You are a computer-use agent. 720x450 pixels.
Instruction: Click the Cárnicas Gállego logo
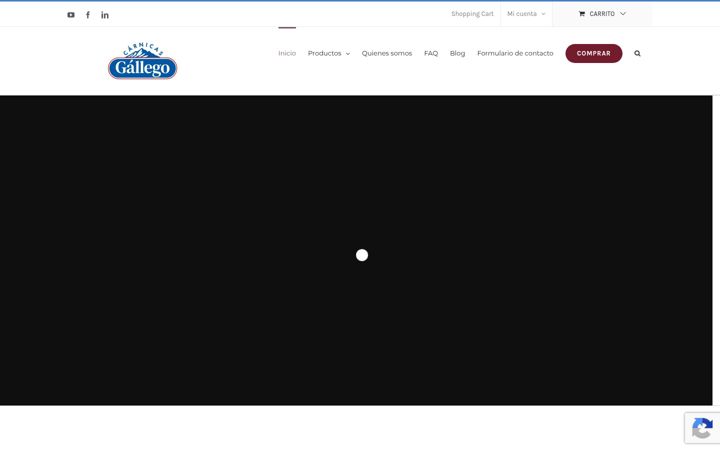click(142, 61)
